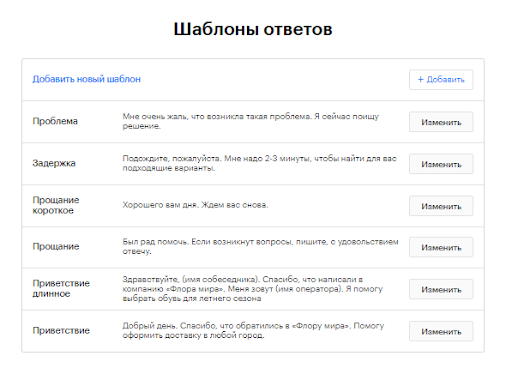This screenshot has height=368, width=512.
Task: Open the 'Добавить новый шаблон' link
Action: pyautogui.click(x=87, y=79)
